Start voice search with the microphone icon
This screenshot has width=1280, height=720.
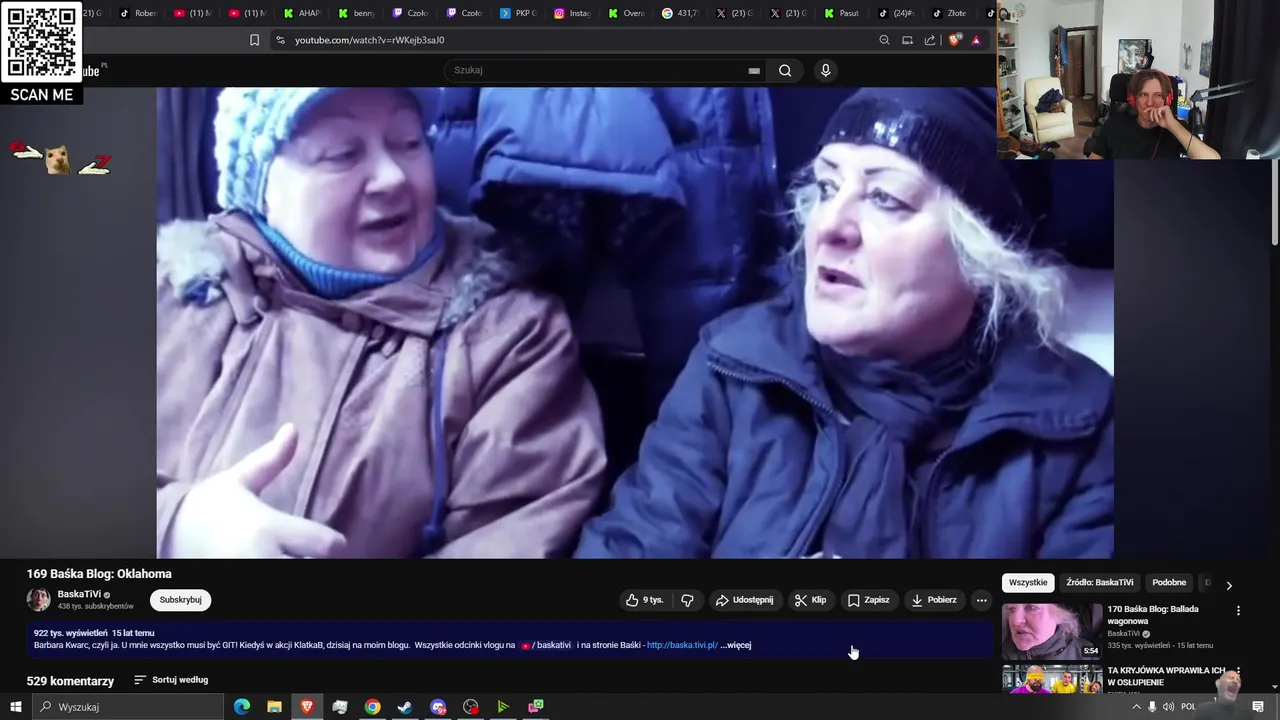click(x=825, y=70)
